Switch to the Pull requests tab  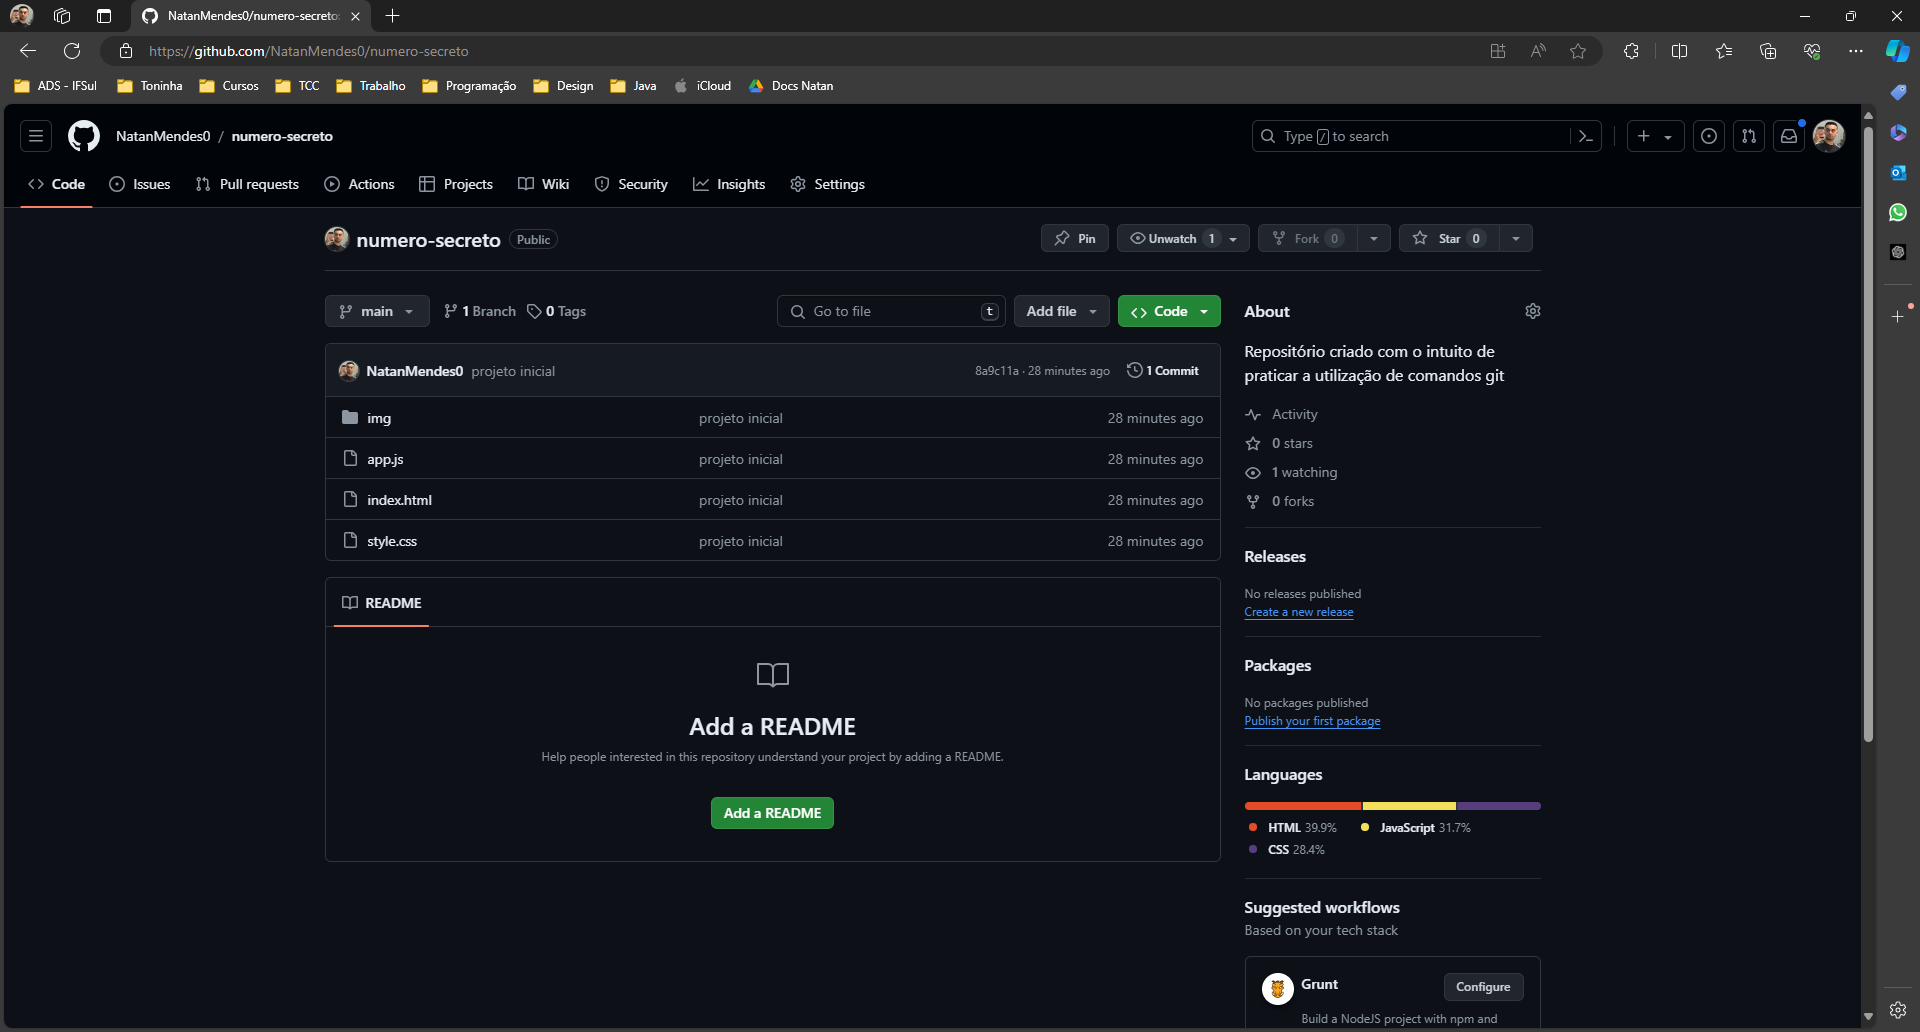(247, 184)
